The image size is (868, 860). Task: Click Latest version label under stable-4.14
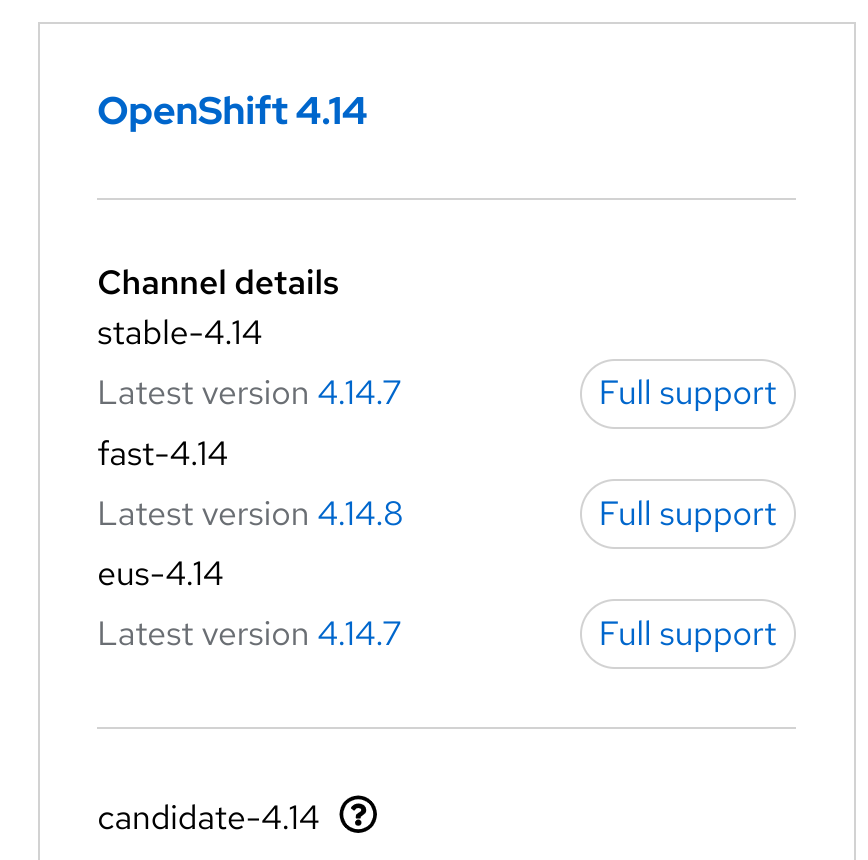pos(203,393)
